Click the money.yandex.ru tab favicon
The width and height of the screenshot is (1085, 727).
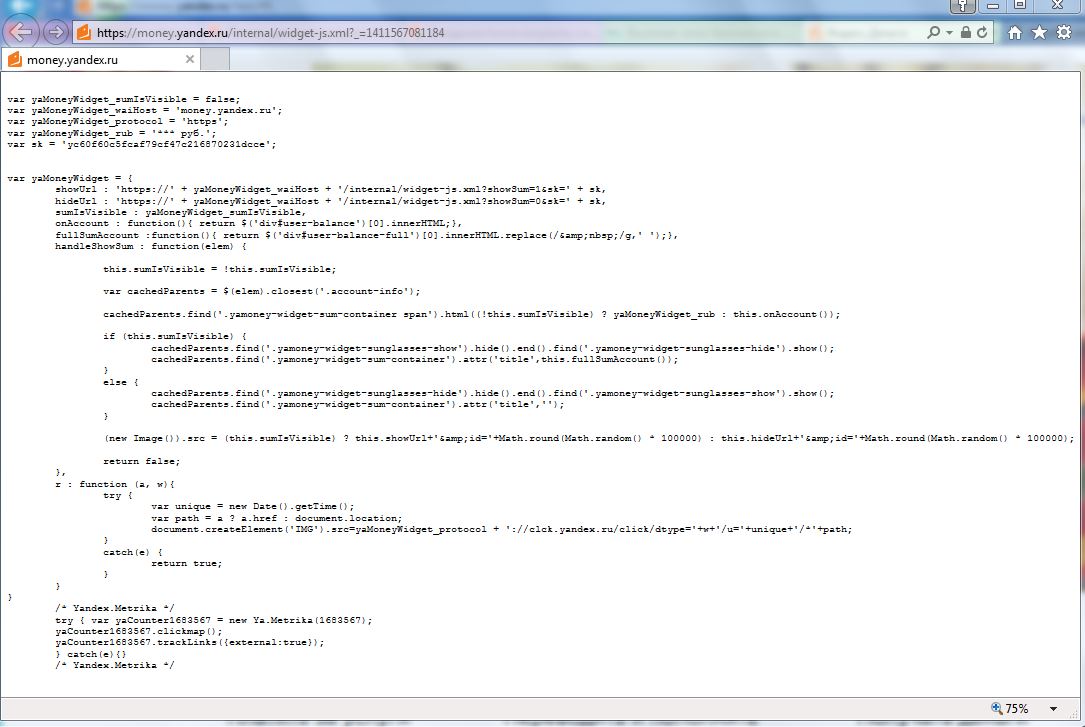pyautogui.click(x=15, y=59)
